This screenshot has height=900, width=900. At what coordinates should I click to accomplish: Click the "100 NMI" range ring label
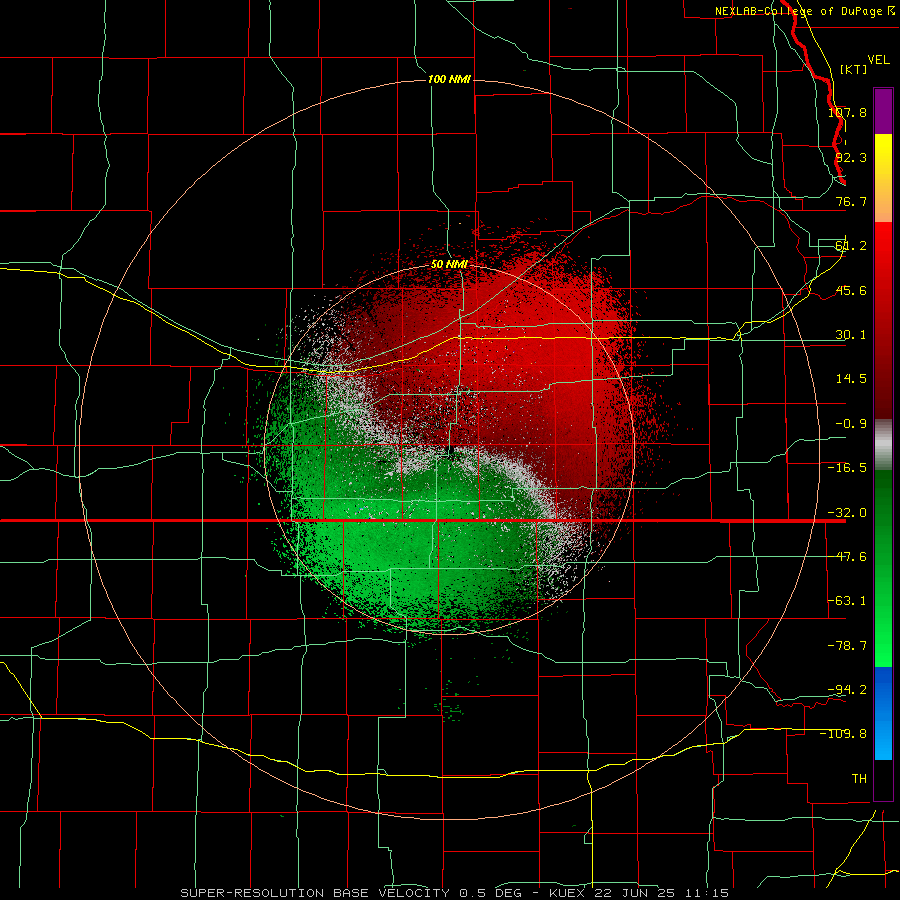click(449, 79)
